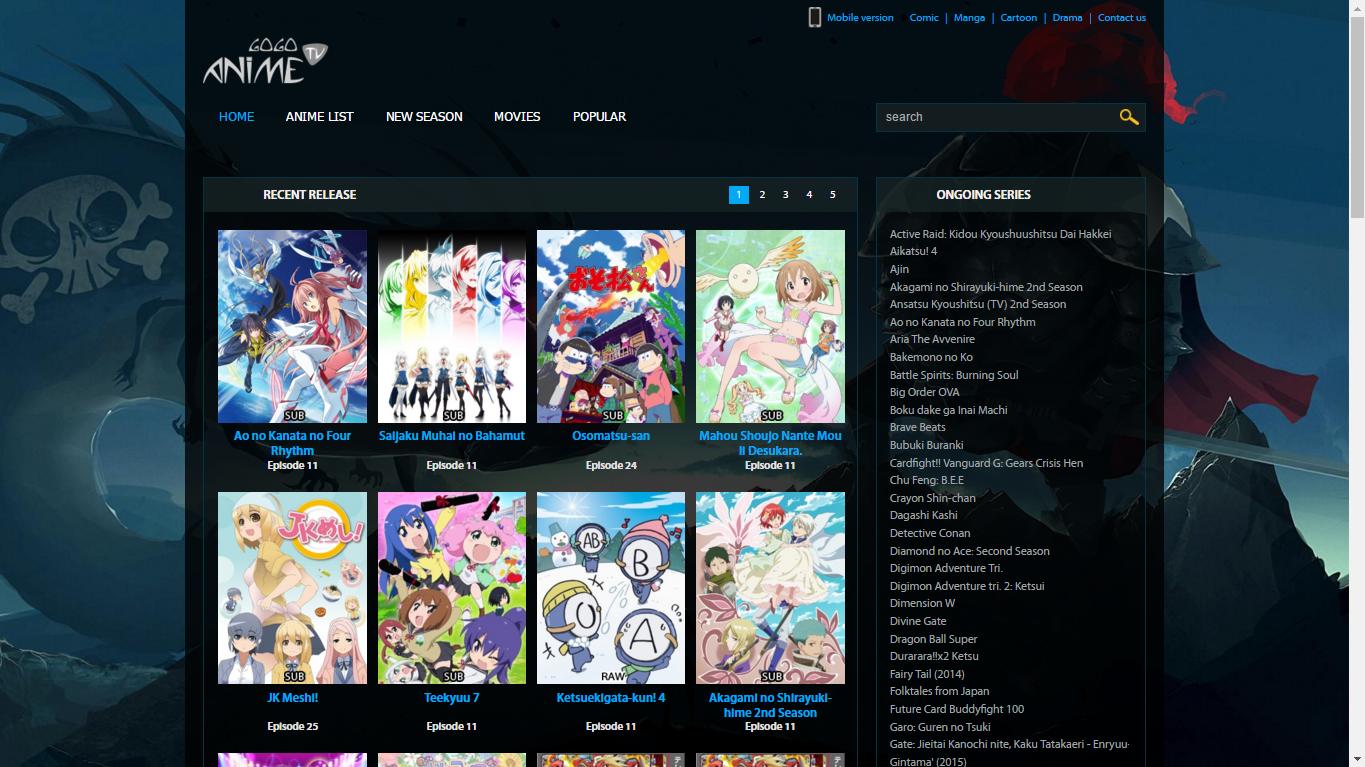The height and width of the screenshot is (767, 1365).
Task: Select Dragon Ball Super in ongoing series
Action: pos(933,639)
